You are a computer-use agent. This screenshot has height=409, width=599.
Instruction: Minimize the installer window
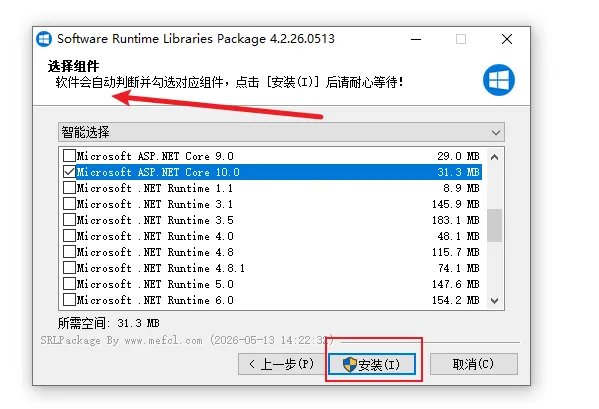[416, 39]
